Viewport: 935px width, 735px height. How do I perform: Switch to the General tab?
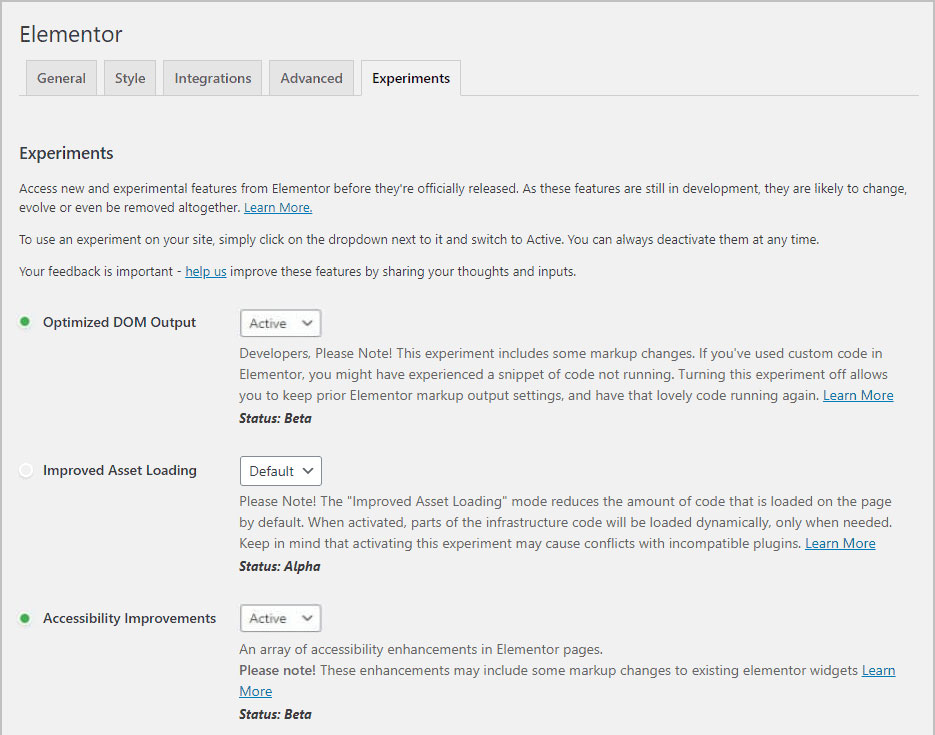[61, 78]
